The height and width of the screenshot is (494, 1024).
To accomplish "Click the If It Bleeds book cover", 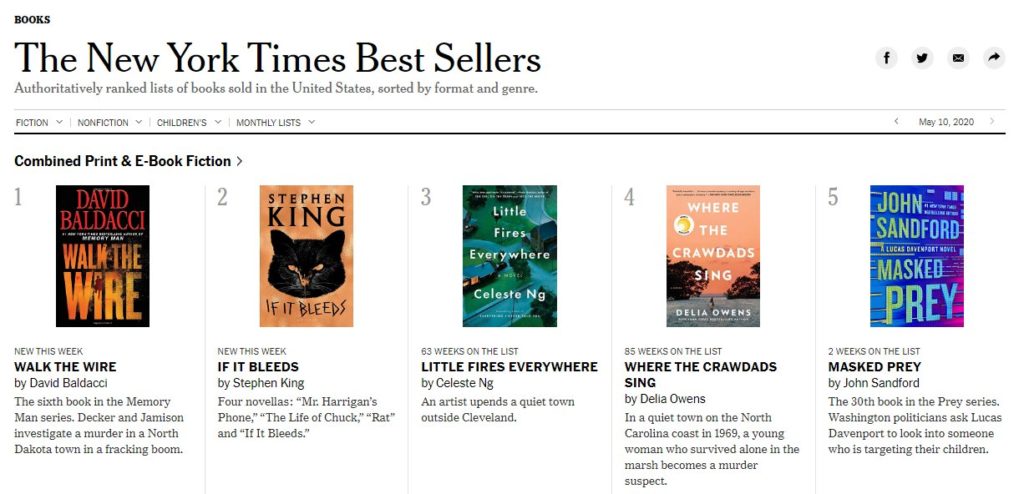I will [306, 256].
